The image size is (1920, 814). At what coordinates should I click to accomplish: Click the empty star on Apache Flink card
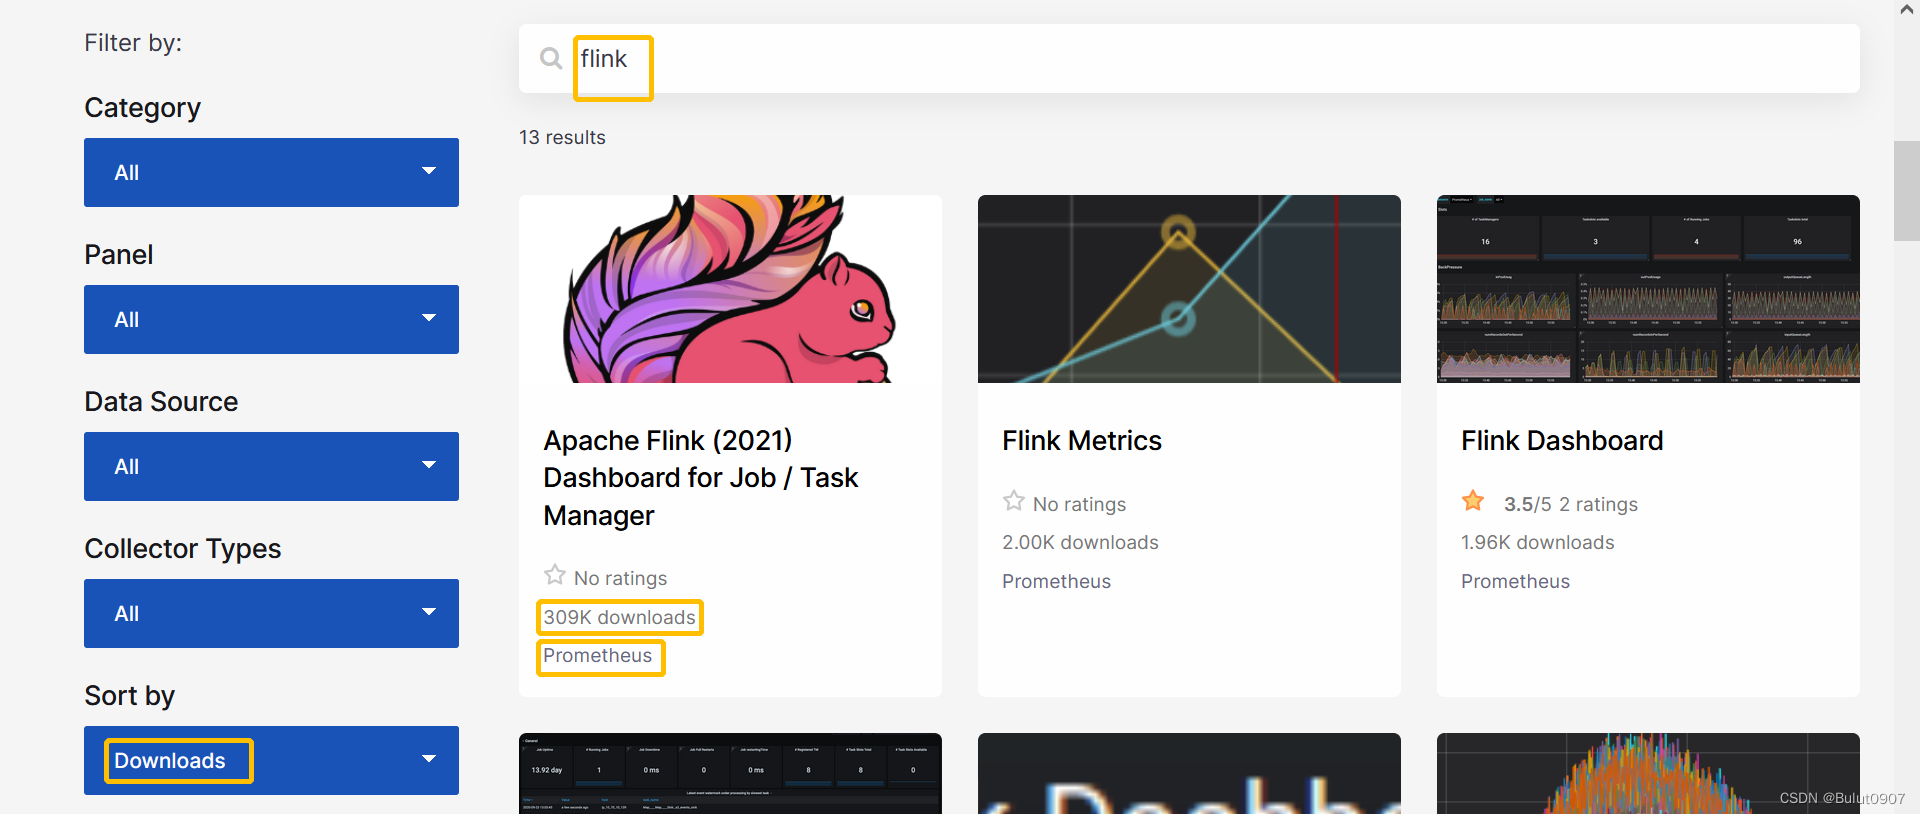click(555, 575)
